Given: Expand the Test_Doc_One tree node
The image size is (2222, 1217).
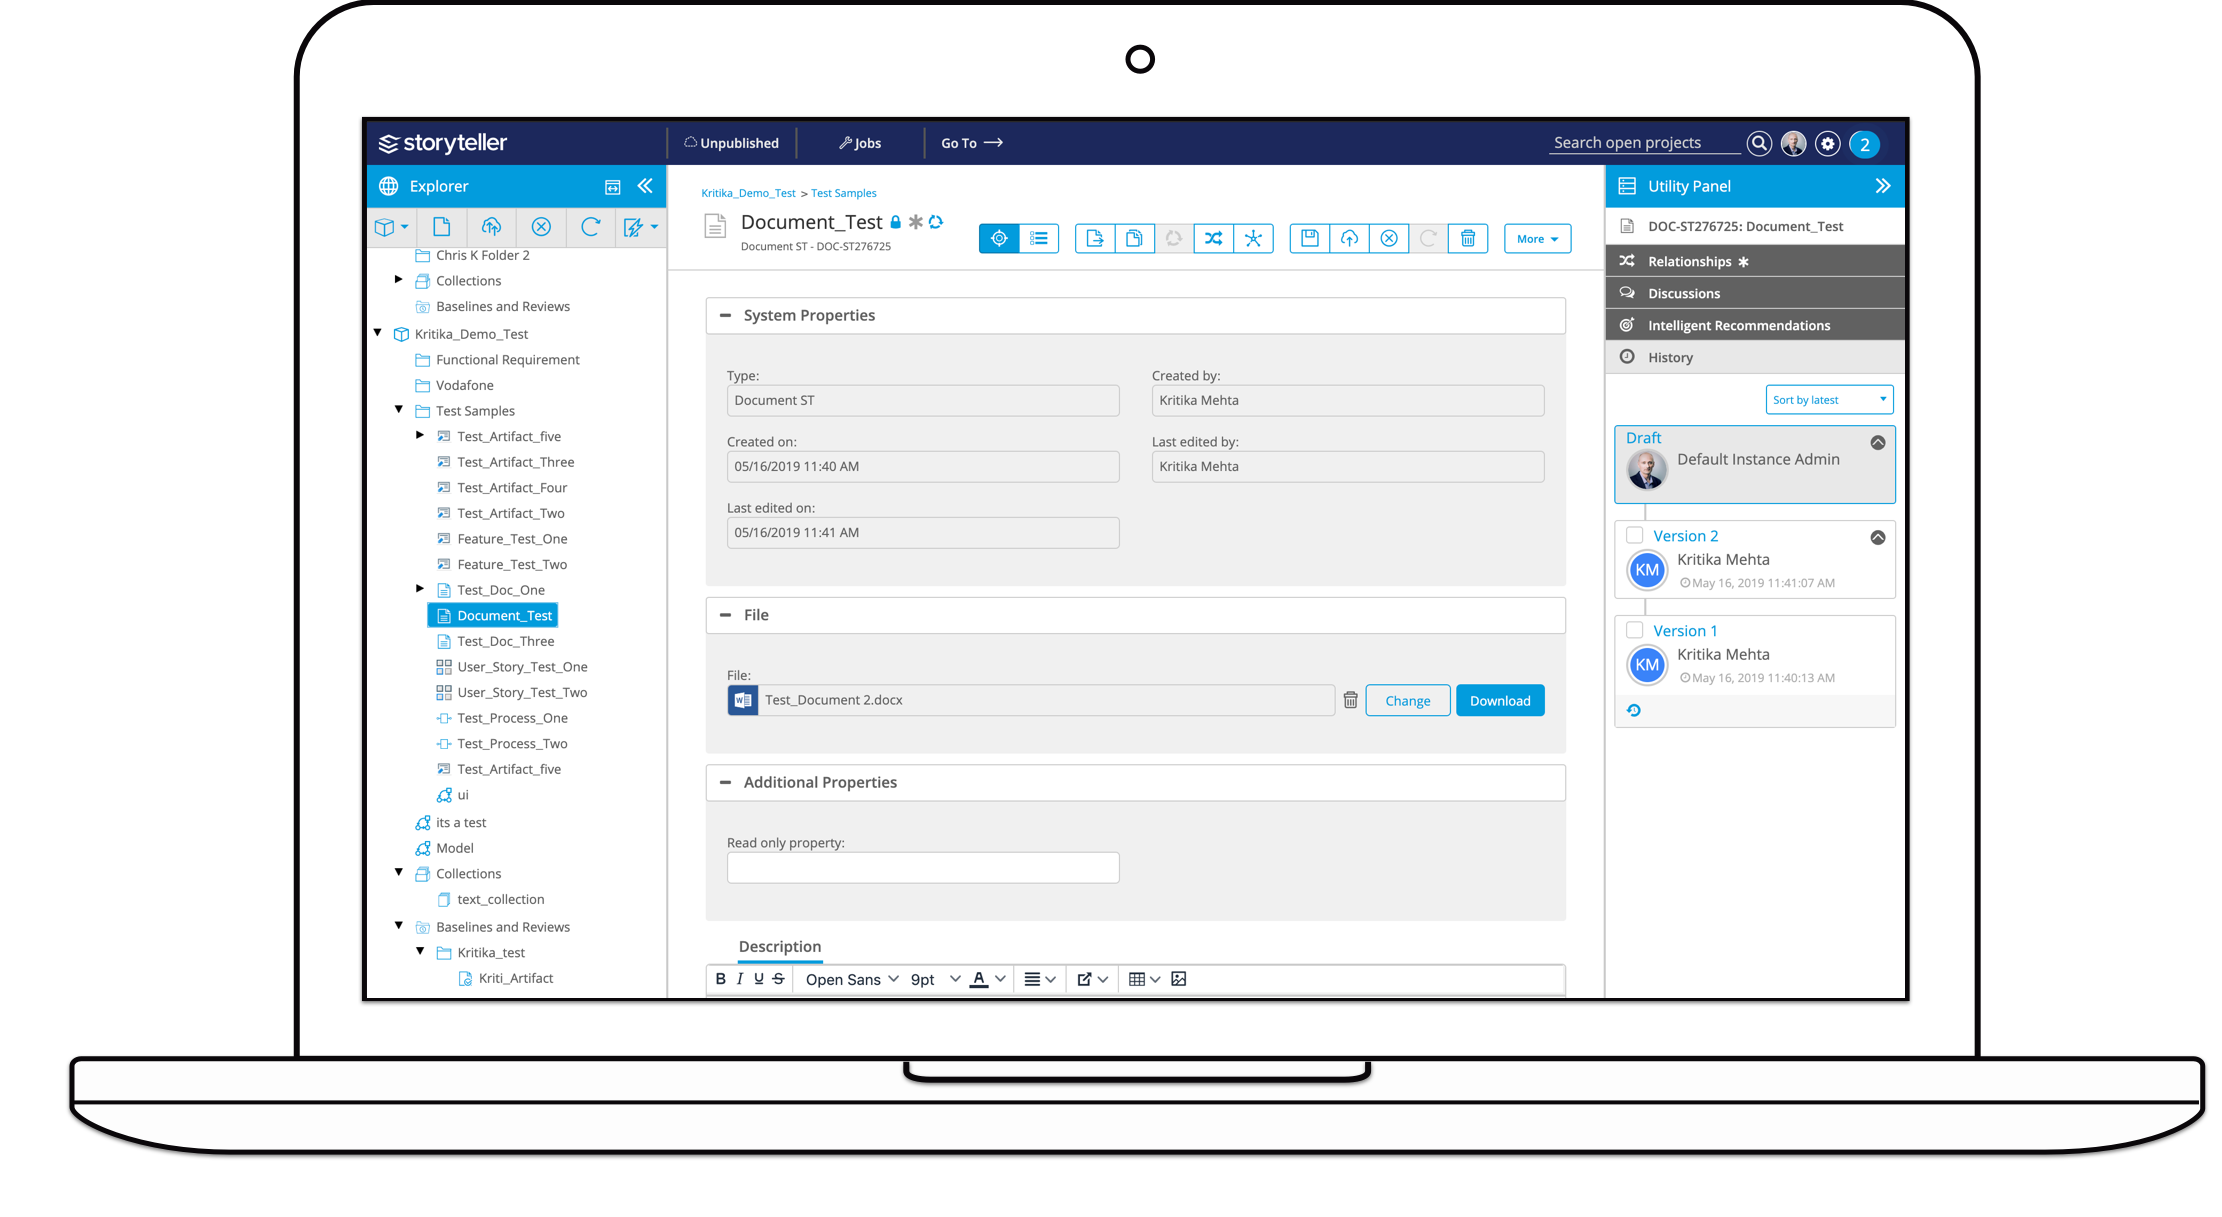Looking at the screenshot, I should (x=420, y=589).
